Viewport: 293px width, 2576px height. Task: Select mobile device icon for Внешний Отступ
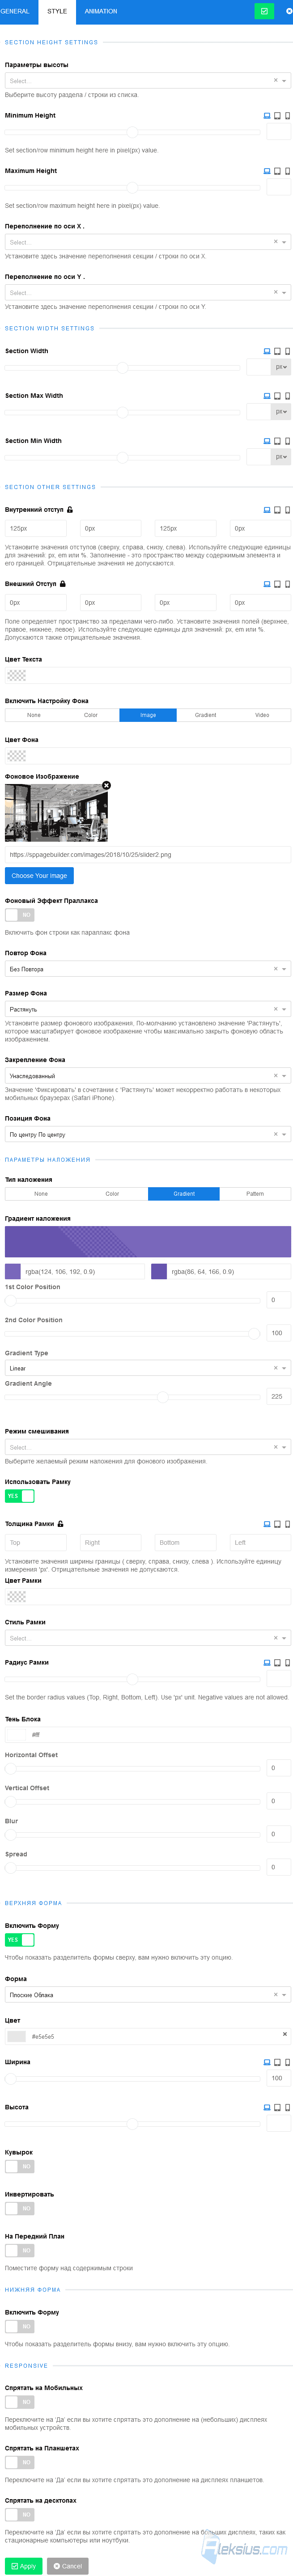288,584
